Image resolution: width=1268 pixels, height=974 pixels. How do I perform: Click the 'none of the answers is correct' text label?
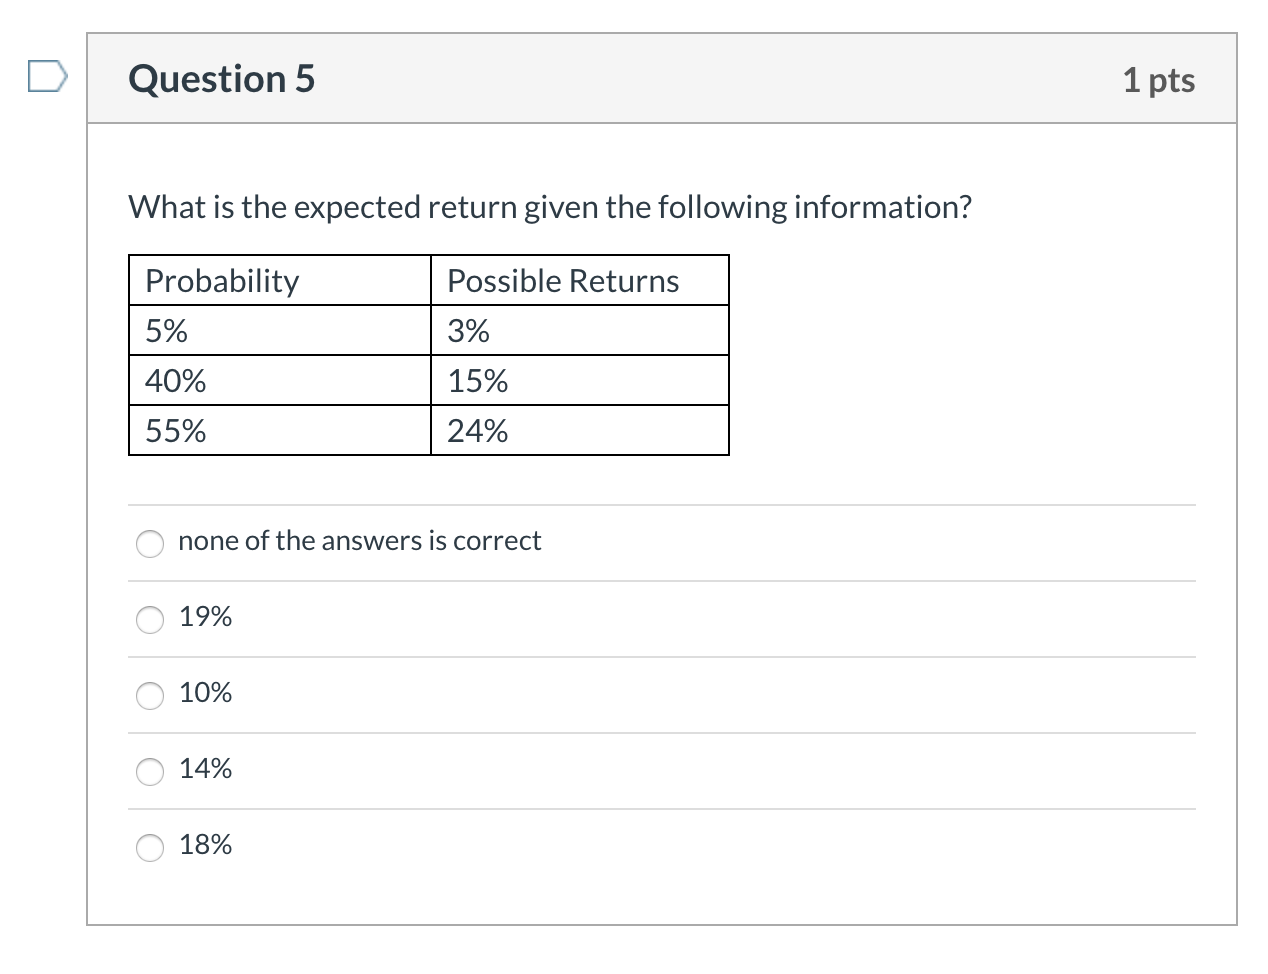[360, 540]
